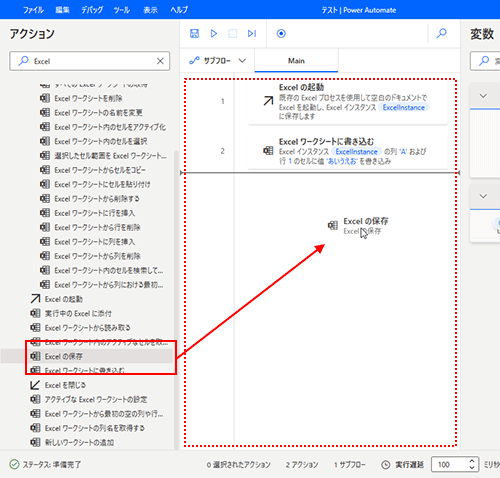Open the 表示 menu
Image resolution: width=500 pixels, height=478 pixels.
(x=150, y=10)
